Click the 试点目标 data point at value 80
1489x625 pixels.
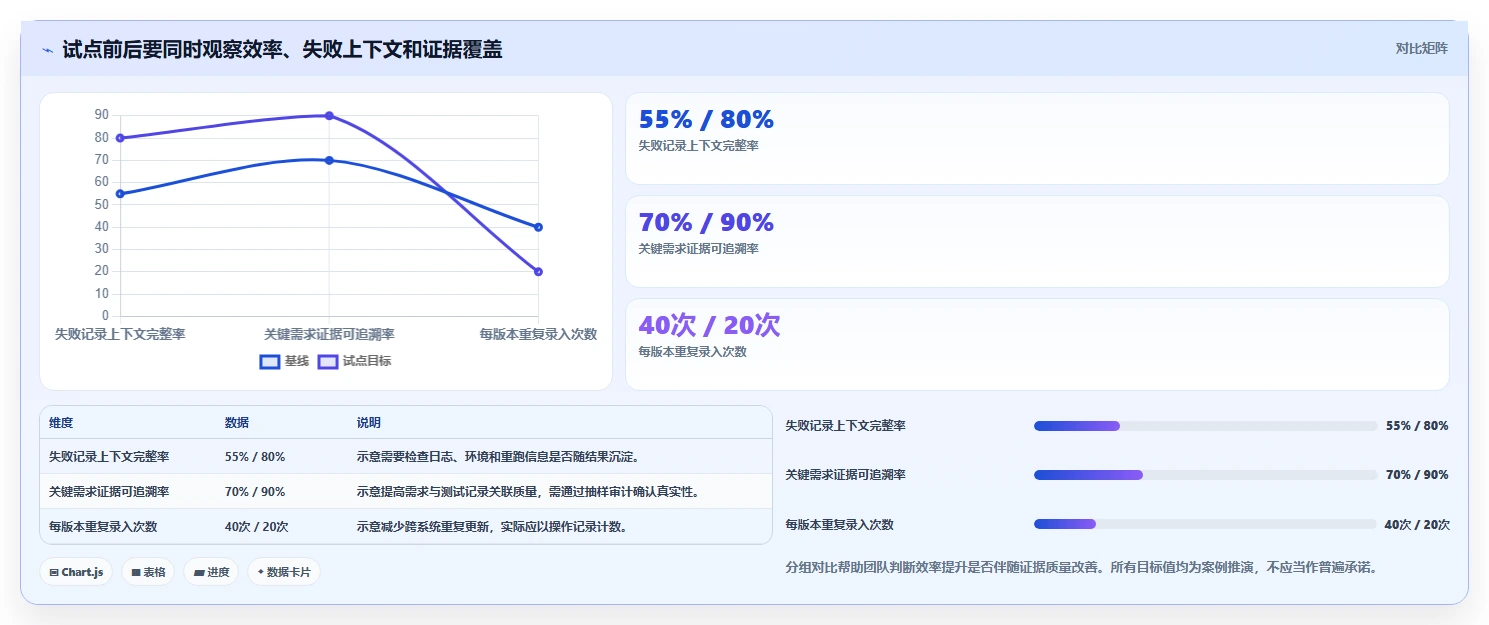(120, 138)
